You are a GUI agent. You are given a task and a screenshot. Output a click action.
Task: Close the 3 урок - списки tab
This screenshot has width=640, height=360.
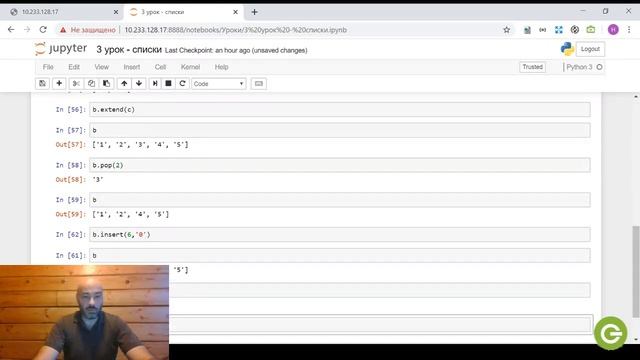pos(236,12)
